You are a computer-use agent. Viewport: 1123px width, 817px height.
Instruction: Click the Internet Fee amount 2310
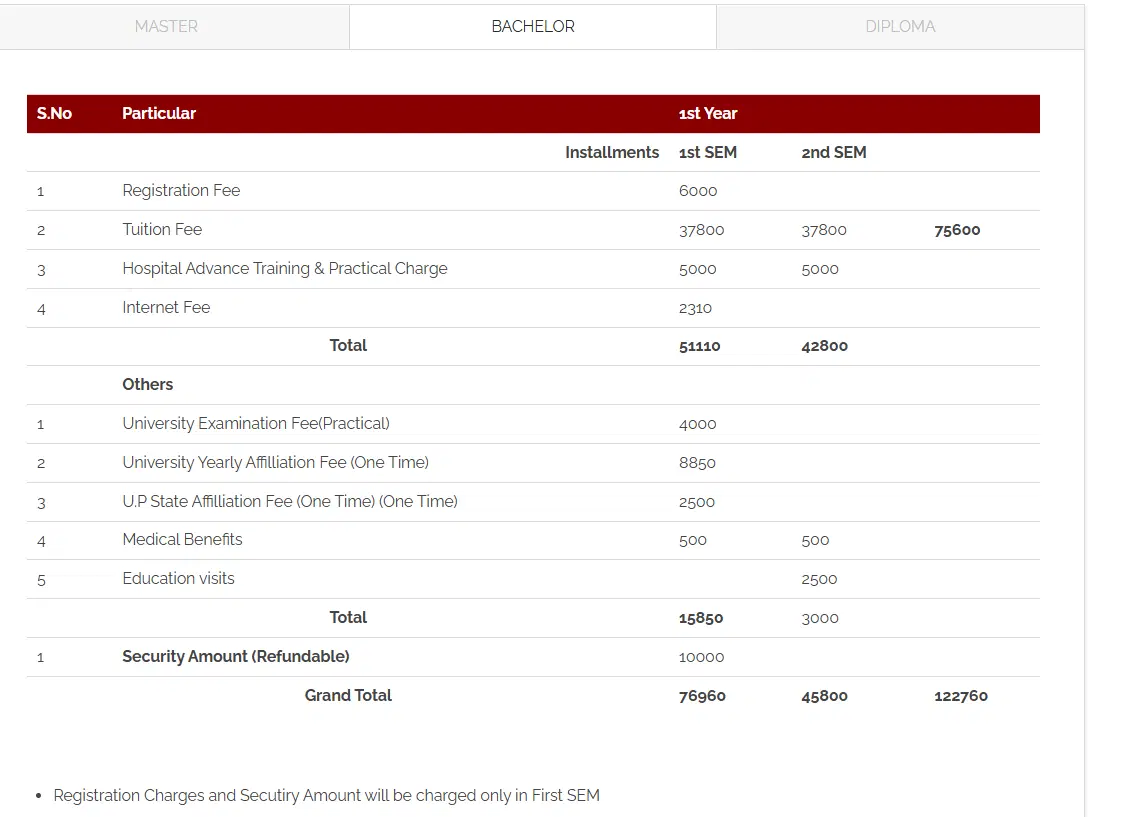pyautogui.click(x=695, y=309)
